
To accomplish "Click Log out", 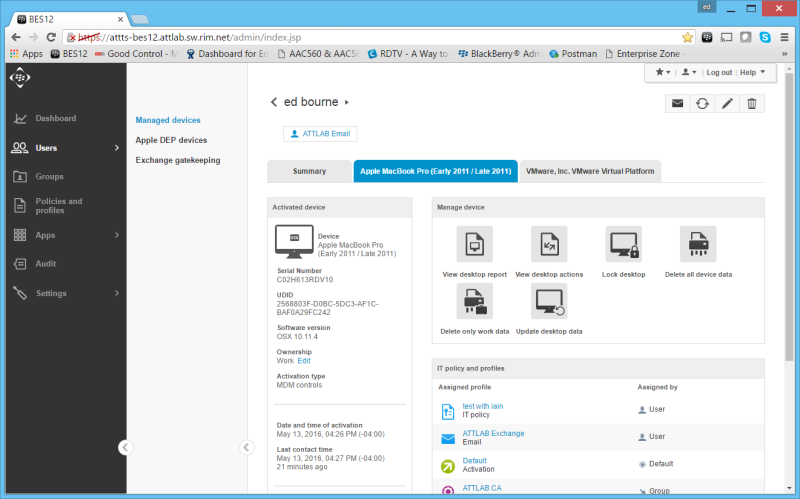I will pyautogui.click(x=719, y=72).
